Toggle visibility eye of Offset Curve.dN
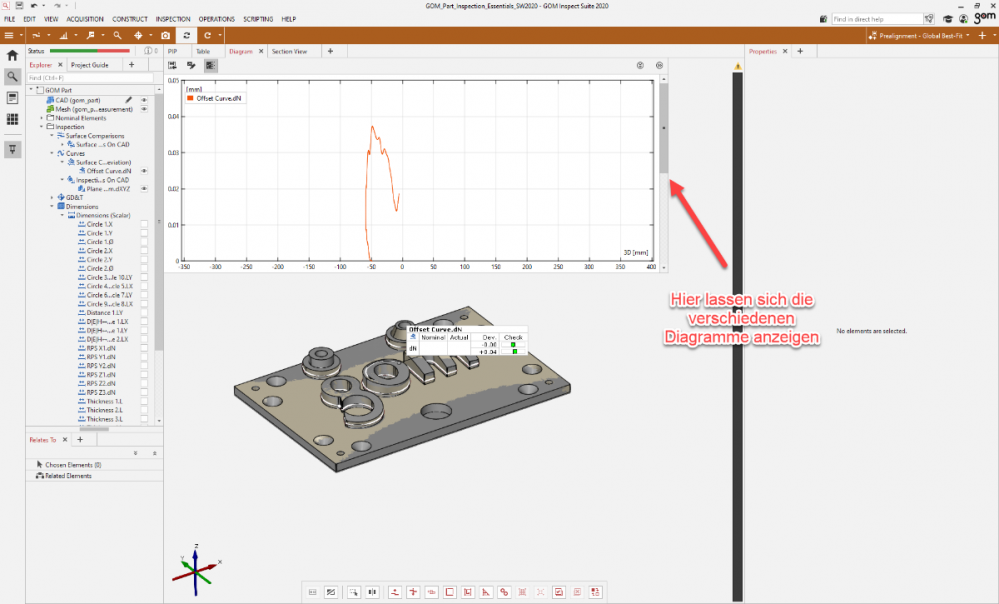This screenshot has width=999, height=604. tap(144, 171)
